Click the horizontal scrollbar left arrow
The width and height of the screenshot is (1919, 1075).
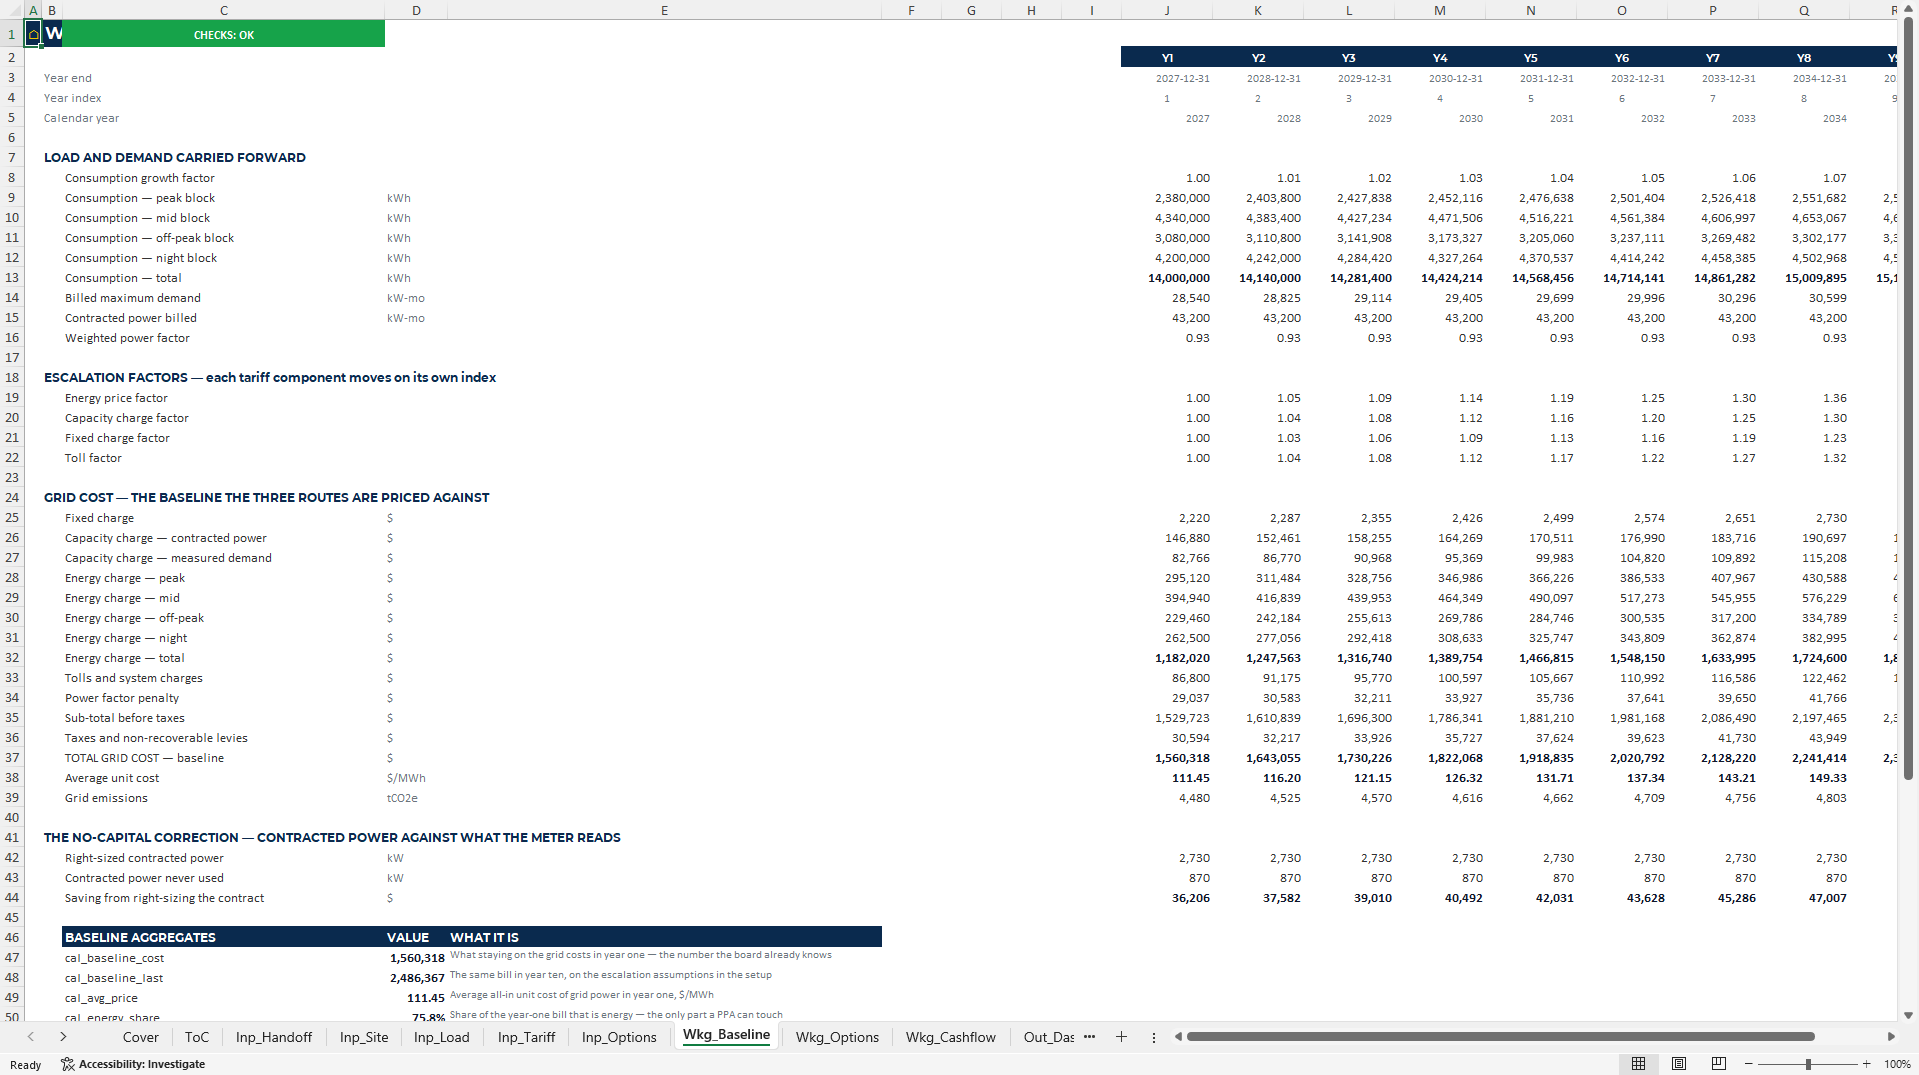pyautogui.click(x=1178, y=1037)
